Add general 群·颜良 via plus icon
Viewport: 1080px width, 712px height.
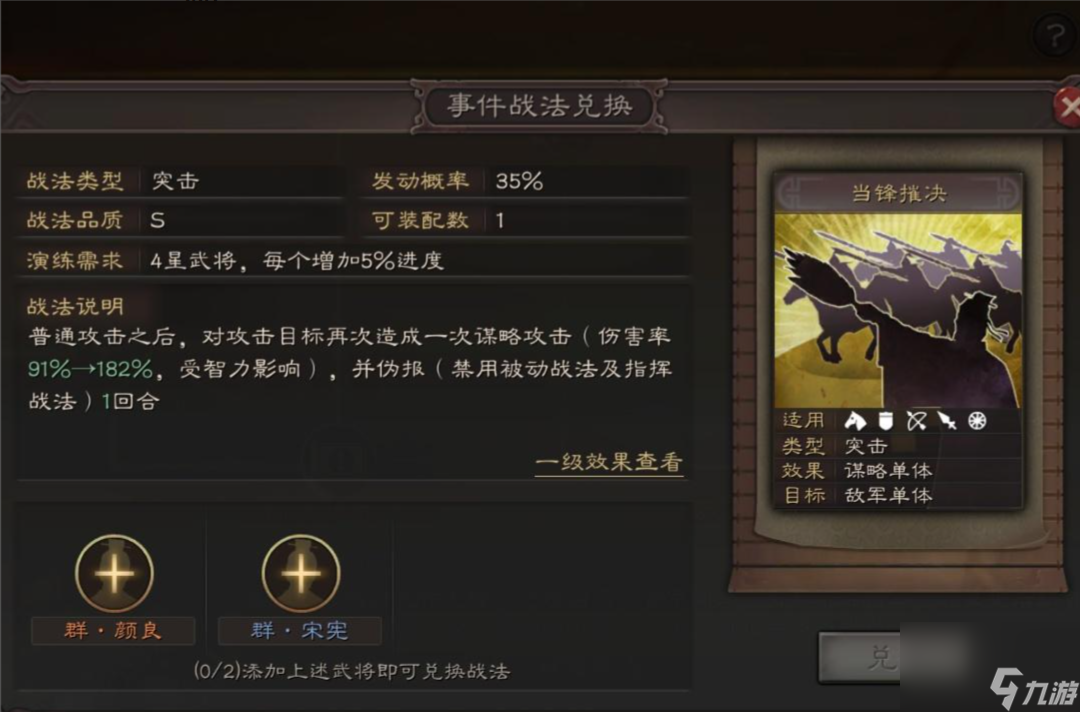coord(114,573)
